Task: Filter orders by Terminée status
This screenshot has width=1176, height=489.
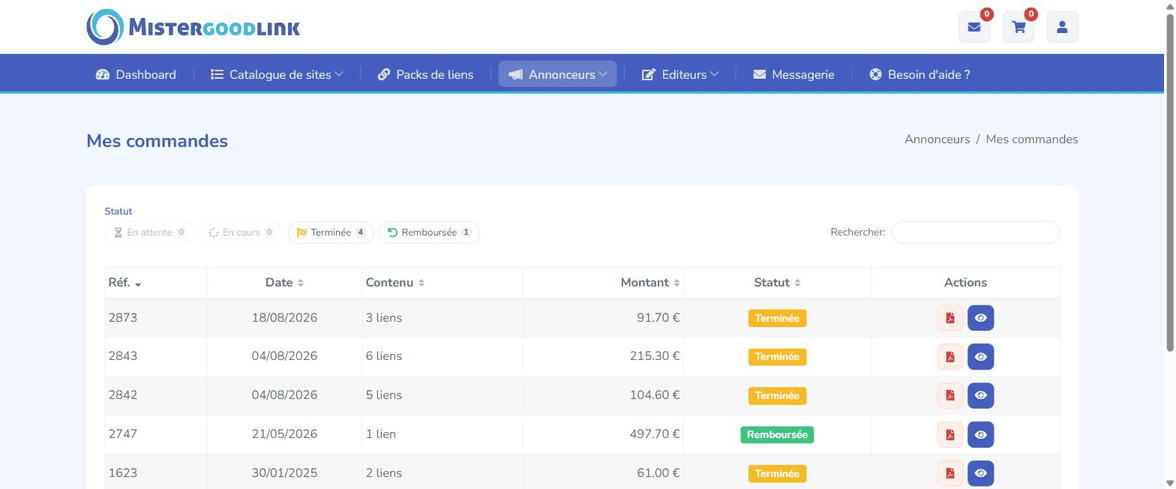Action: point(331,232)
